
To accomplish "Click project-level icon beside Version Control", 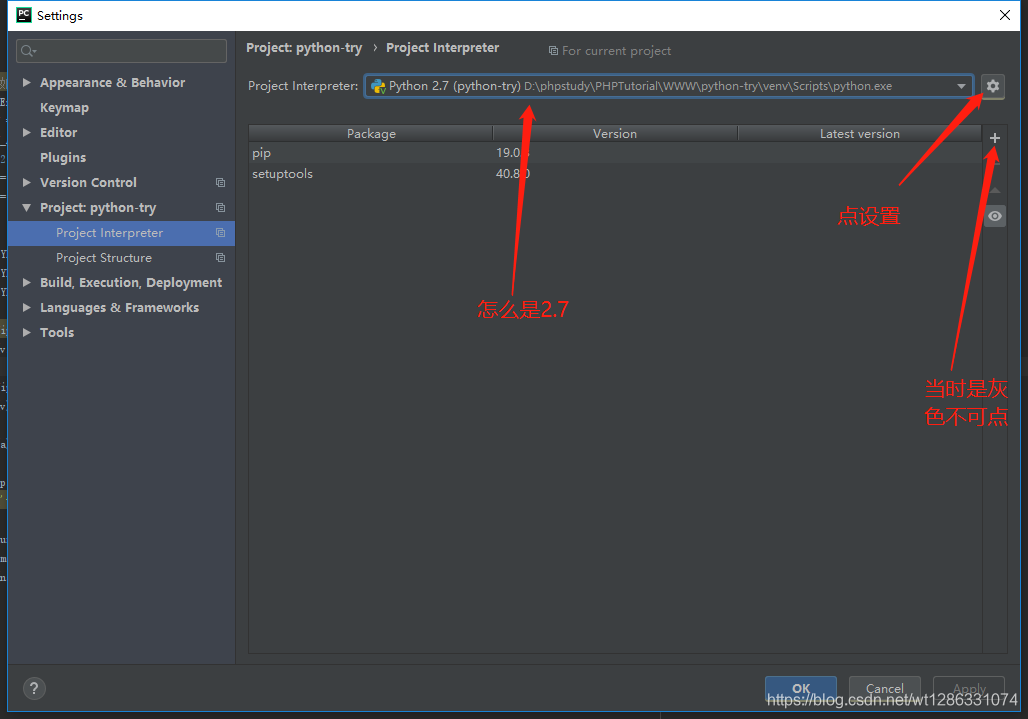I will [220, 183].
